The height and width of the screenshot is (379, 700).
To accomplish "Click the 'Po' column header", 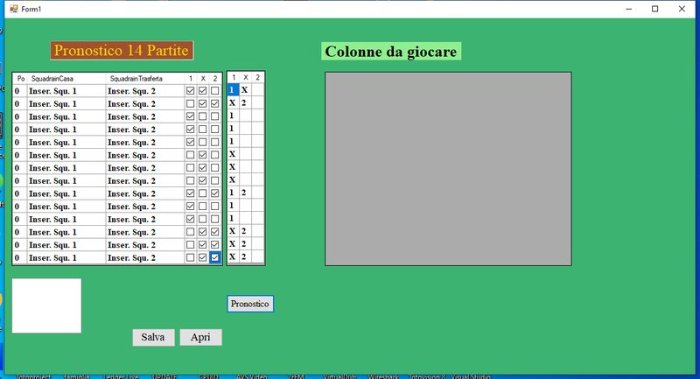I will point(20,79).
